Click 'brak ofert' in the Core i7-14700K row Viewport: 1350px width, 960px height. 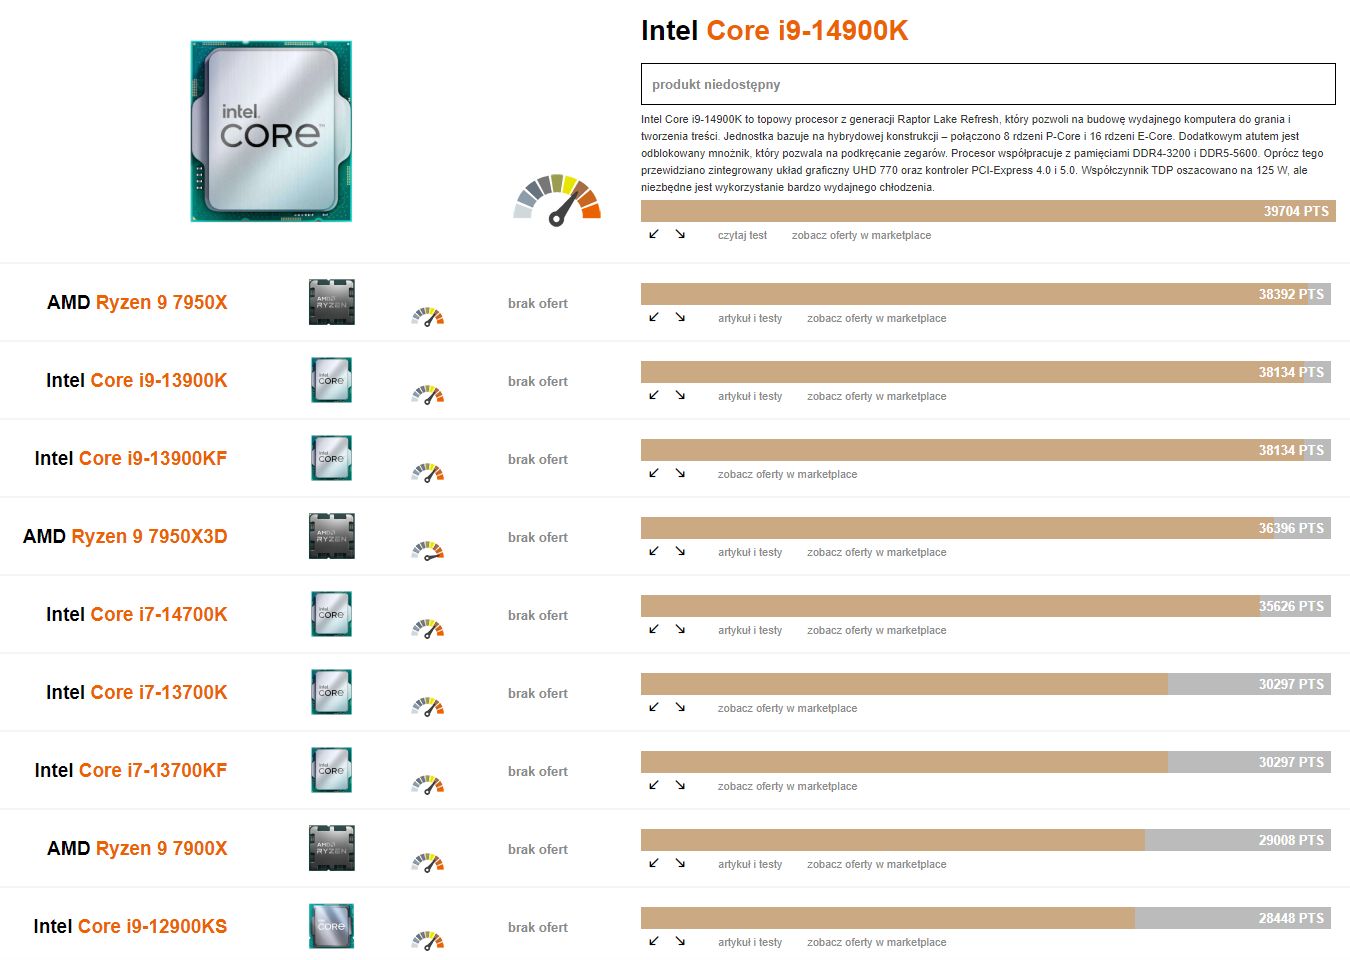tap(538, 616)
